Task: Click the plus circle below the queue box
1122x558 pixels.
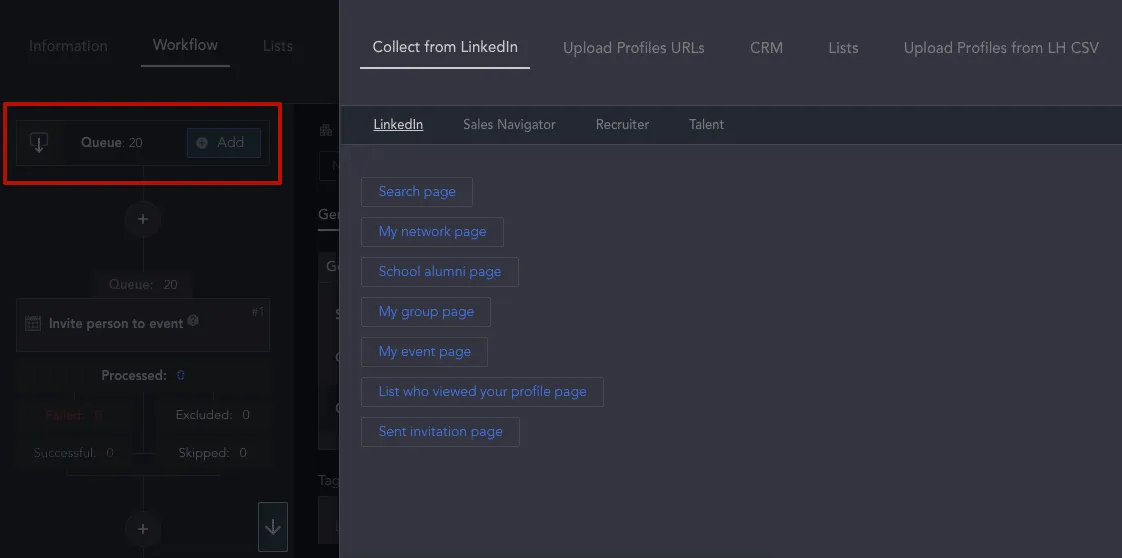Action: pyautogui.click(x=143, y=219)
